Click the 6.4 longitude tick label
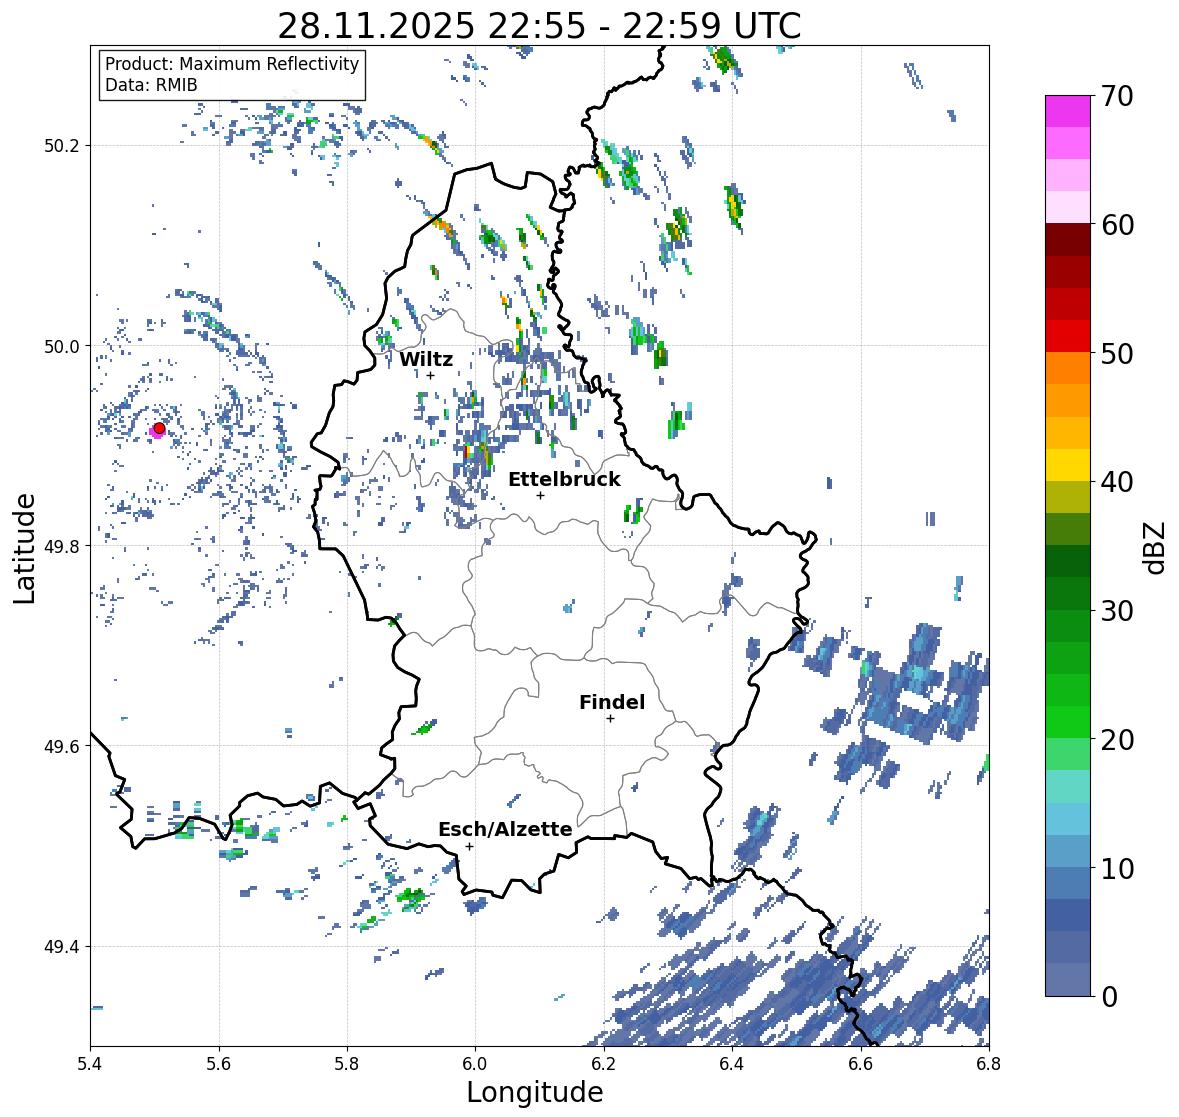This screenshot has width=1179, height=1117. pyautogui.click(x=732, y=1063)
